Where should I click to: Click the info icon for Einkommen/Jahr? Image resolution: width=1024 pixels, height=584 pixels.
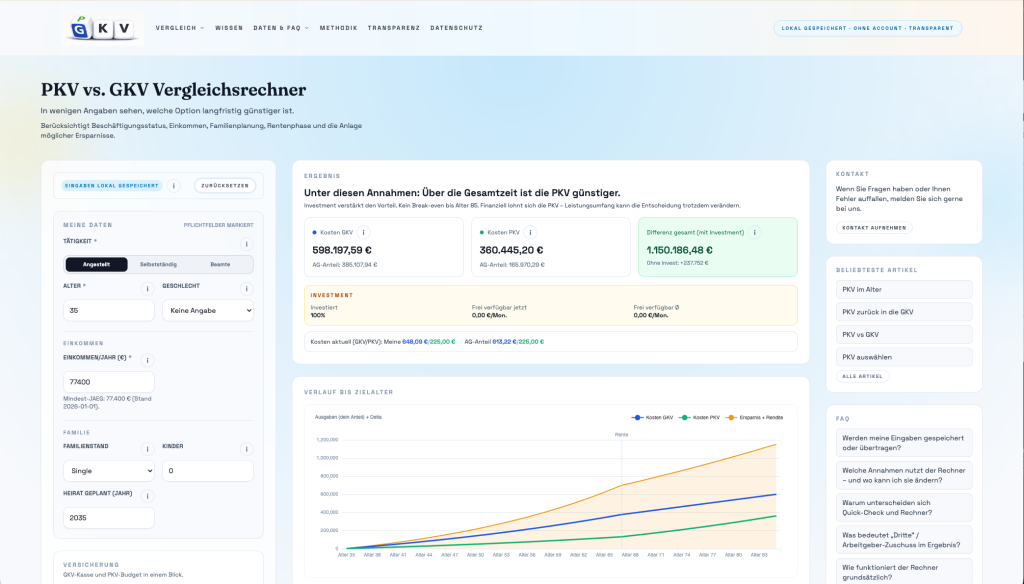coord(147,360)
